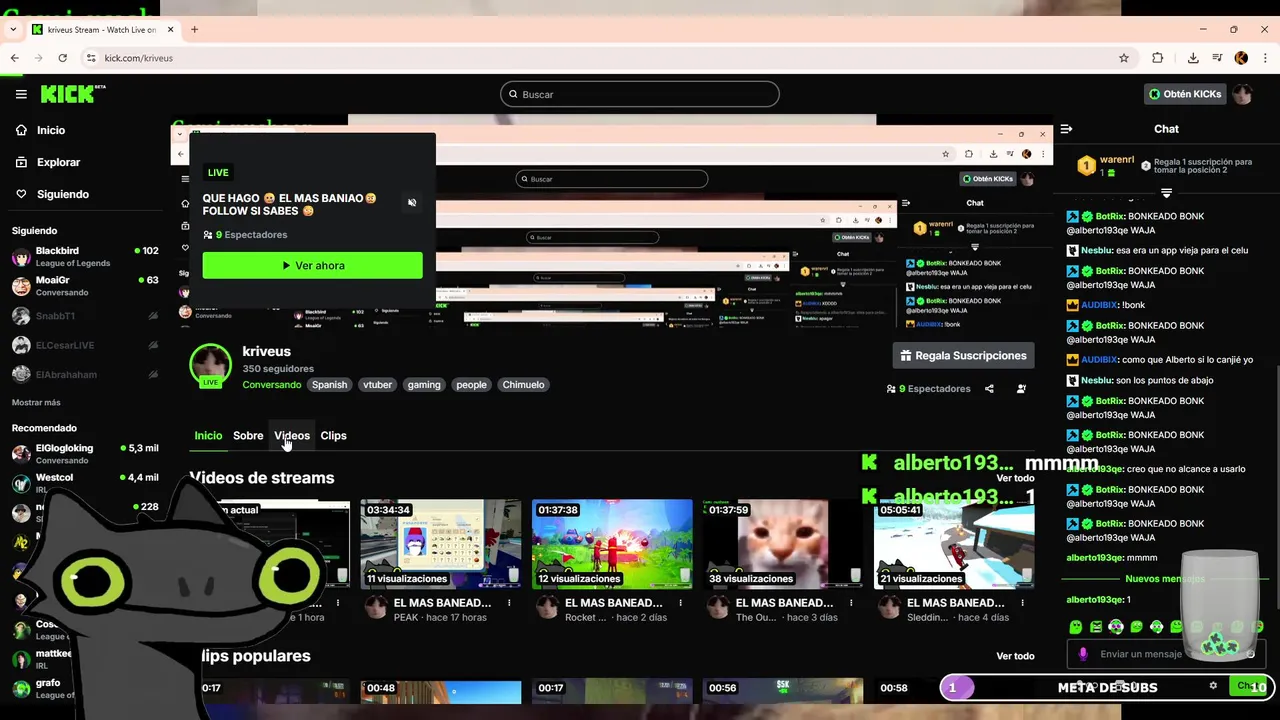Click the Chimuelo tag

[x=523, y=385]
